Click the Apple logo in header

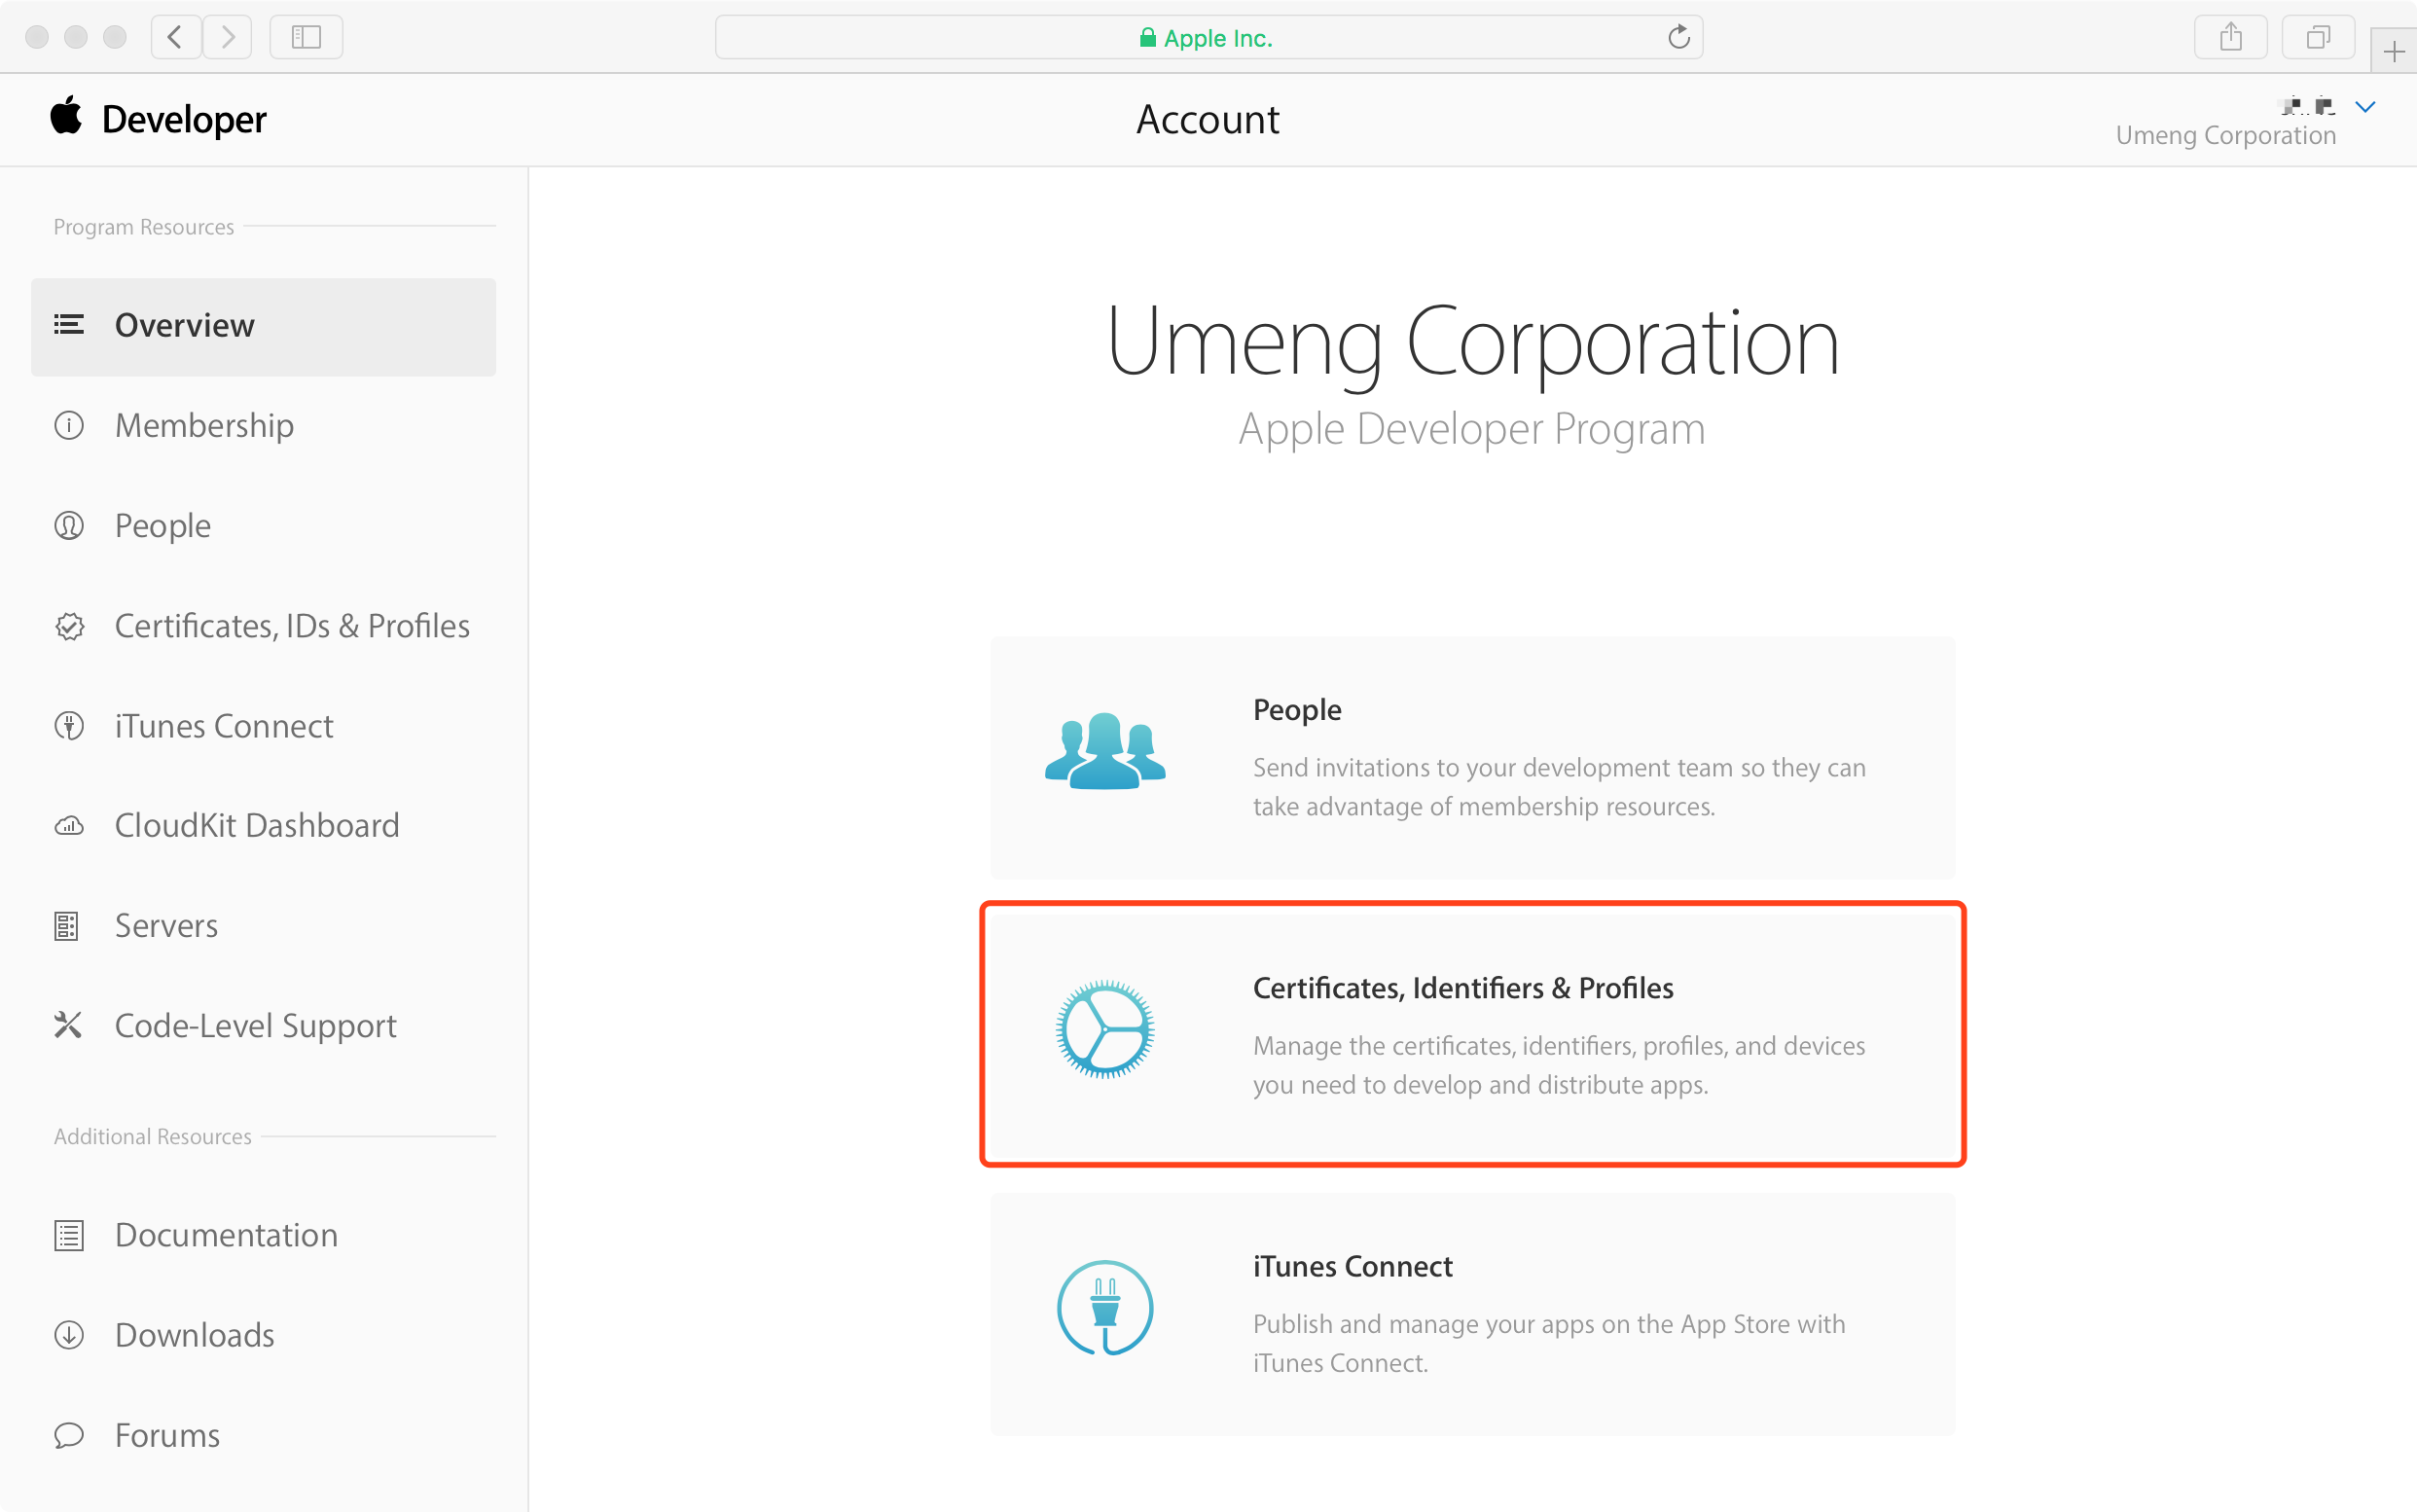(x=66, y=116)
